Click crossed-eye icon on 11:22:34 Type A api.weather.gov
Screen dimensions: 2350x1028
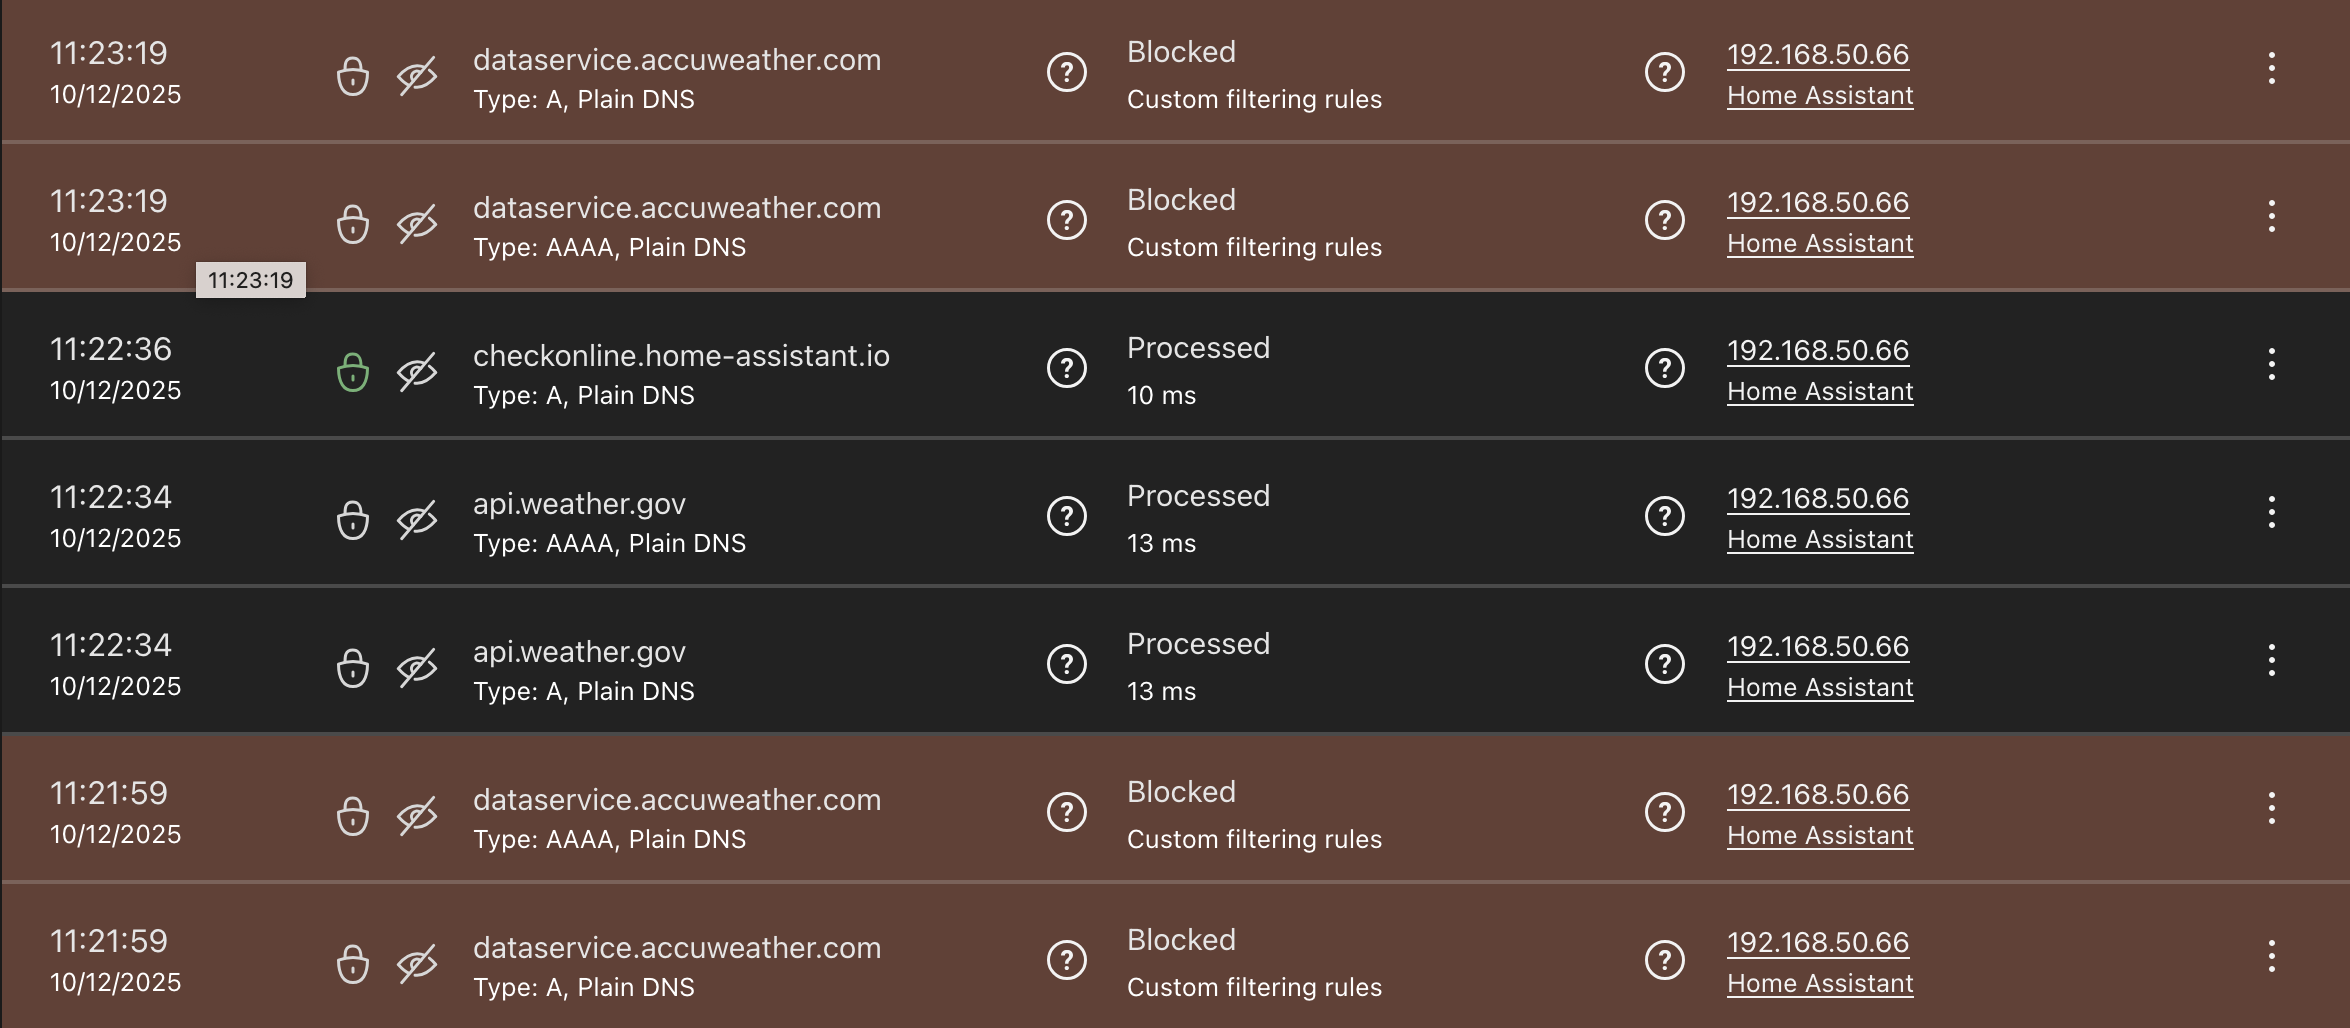click(417, 668)
